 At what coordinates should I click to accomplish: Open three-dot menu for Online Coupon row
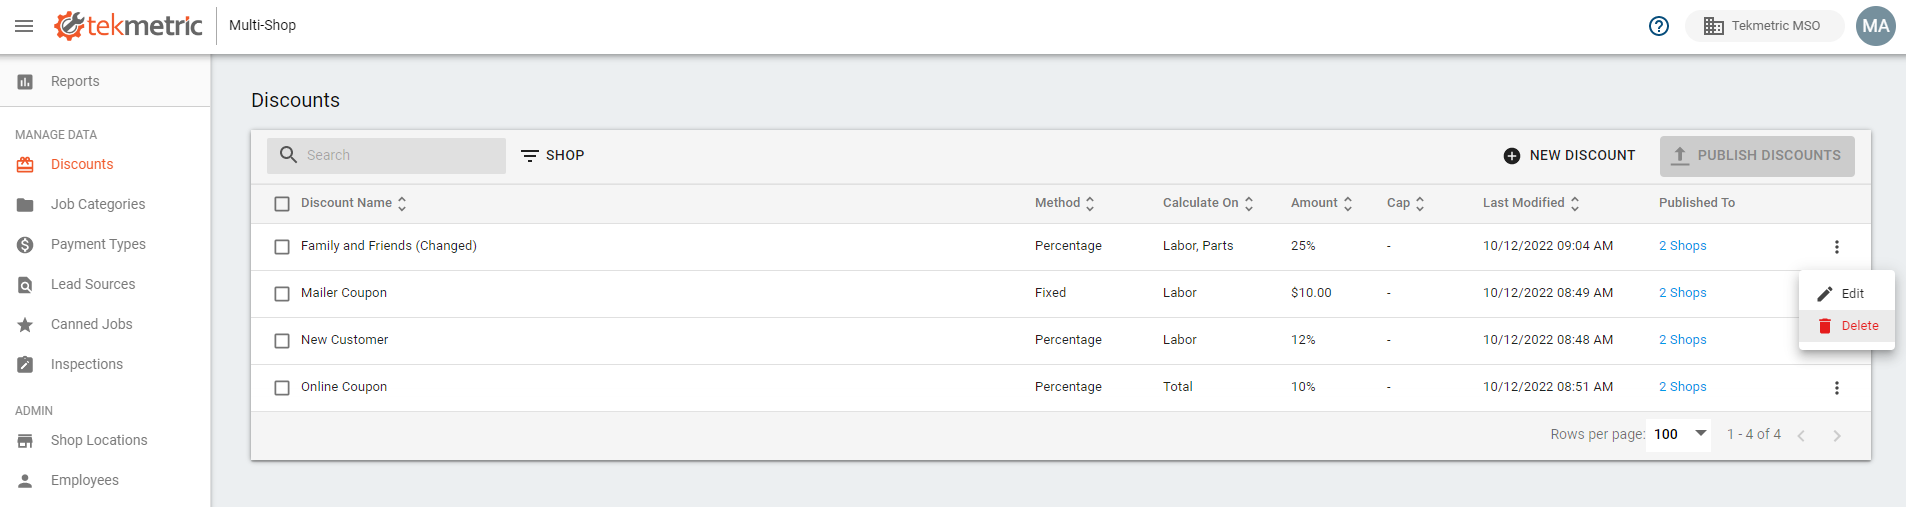(1837, 388)
